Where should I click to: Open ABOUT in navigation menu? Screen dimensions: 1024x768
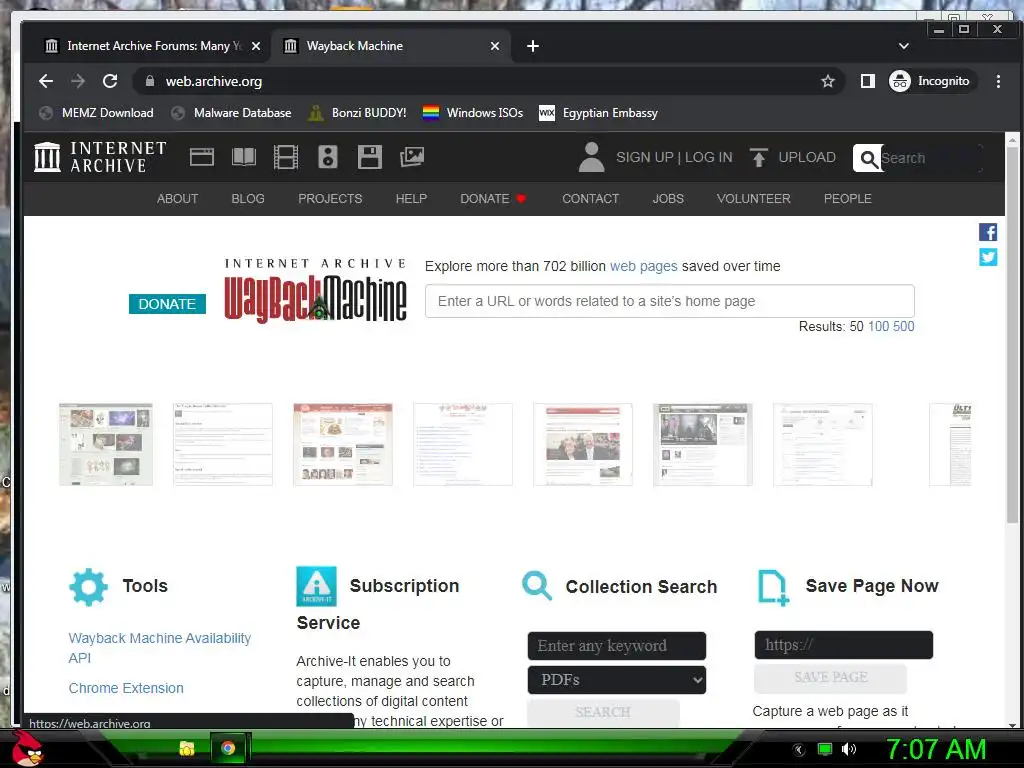[177, 199]
